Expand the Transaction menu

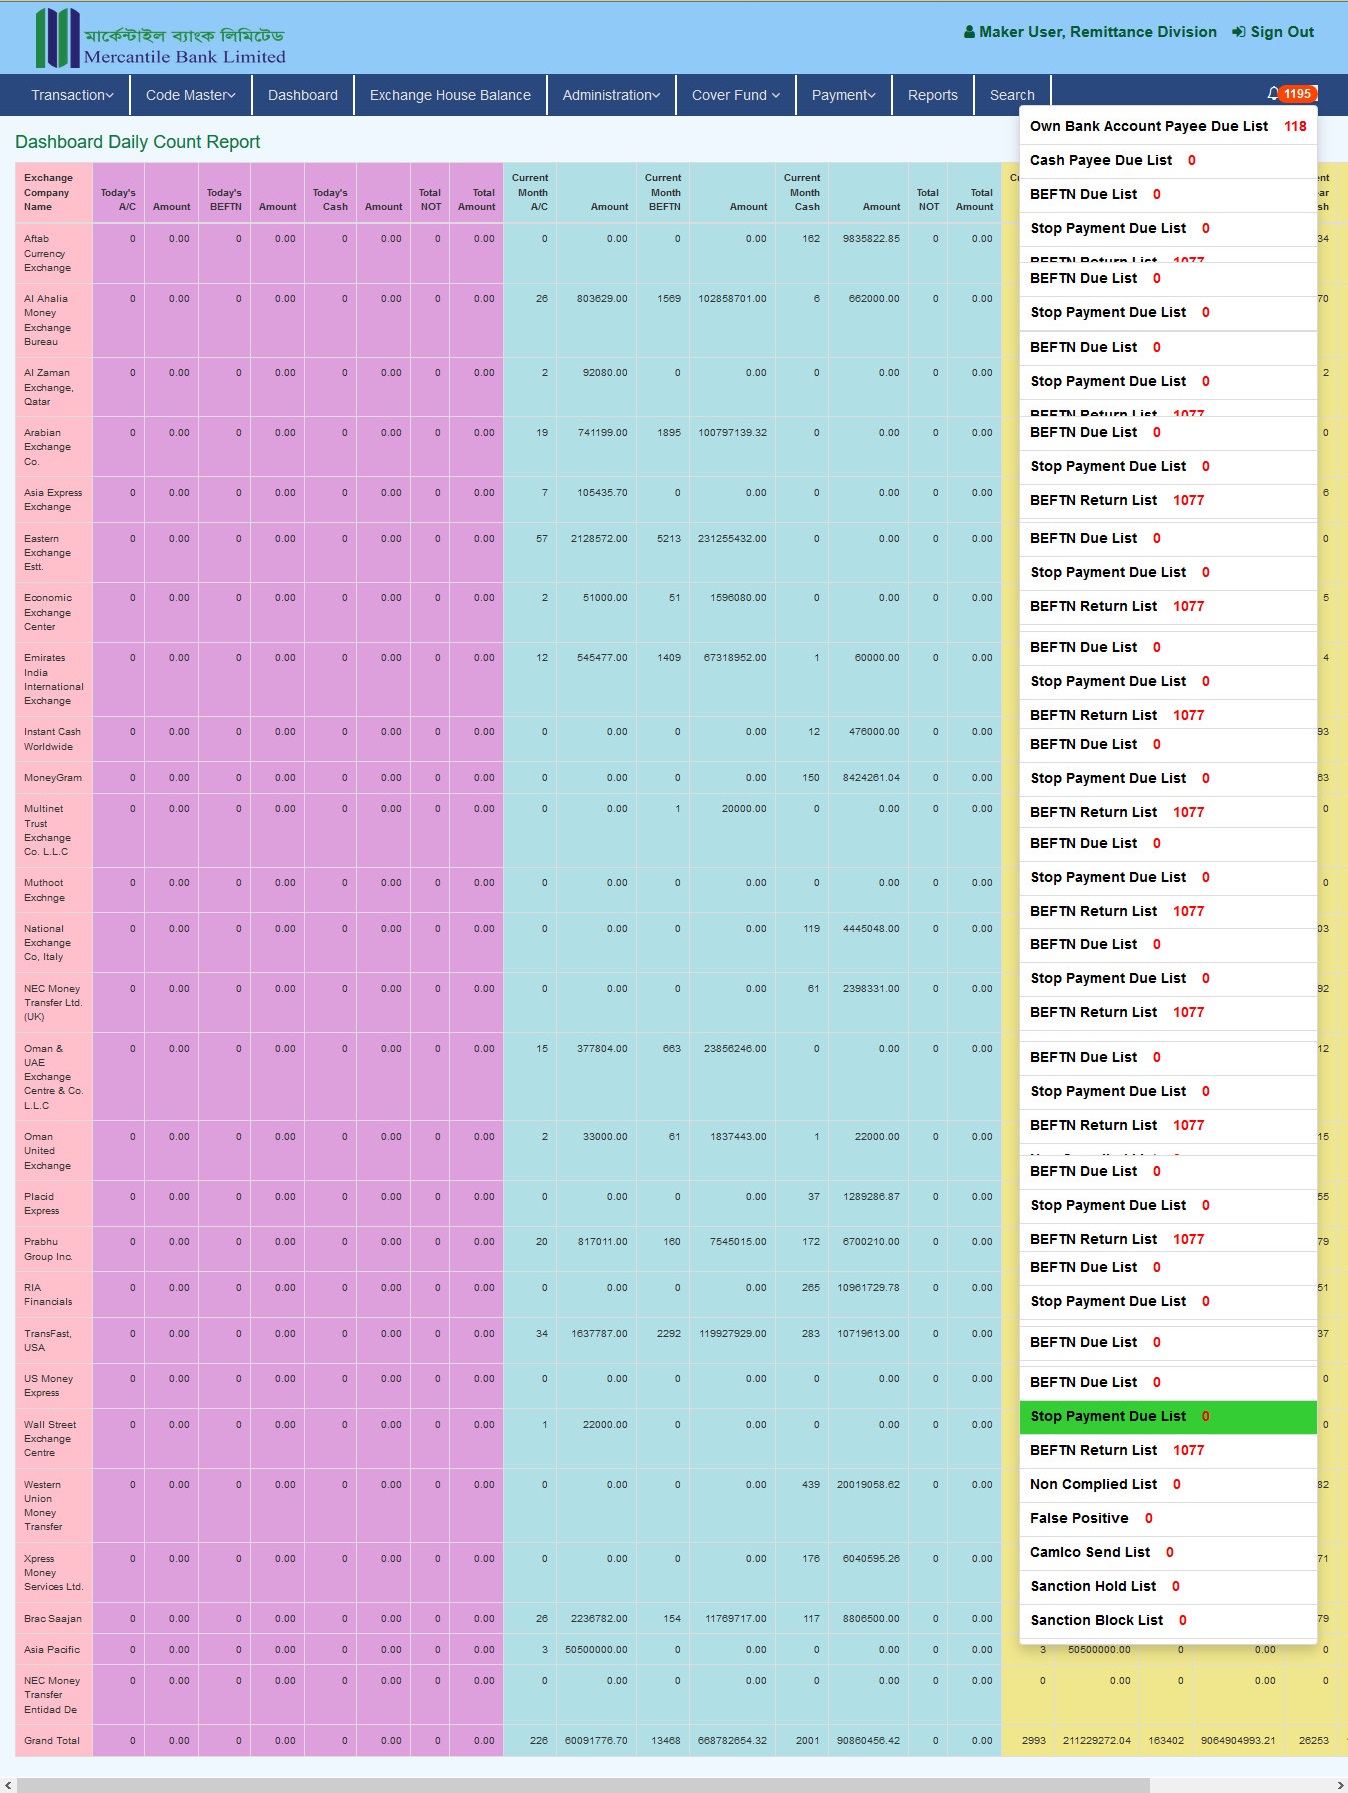pos(72,95)
